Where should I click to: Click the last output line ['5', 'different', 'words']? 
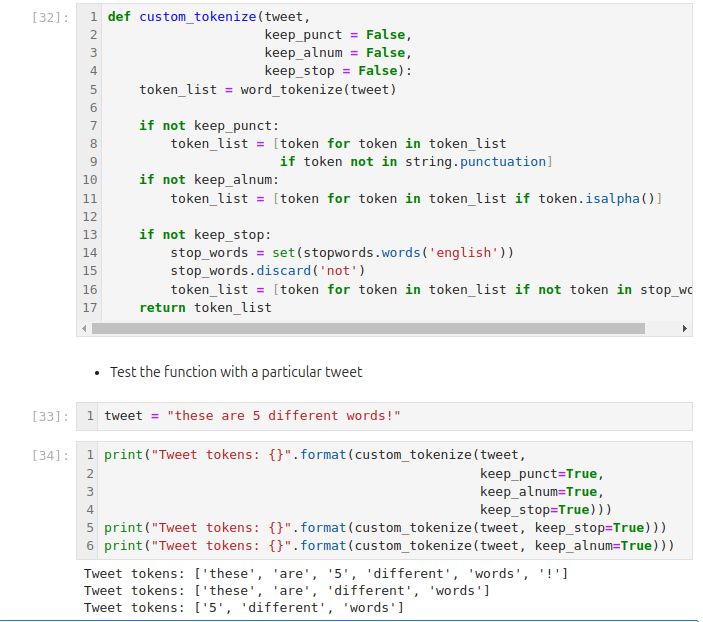pos(244,607)
